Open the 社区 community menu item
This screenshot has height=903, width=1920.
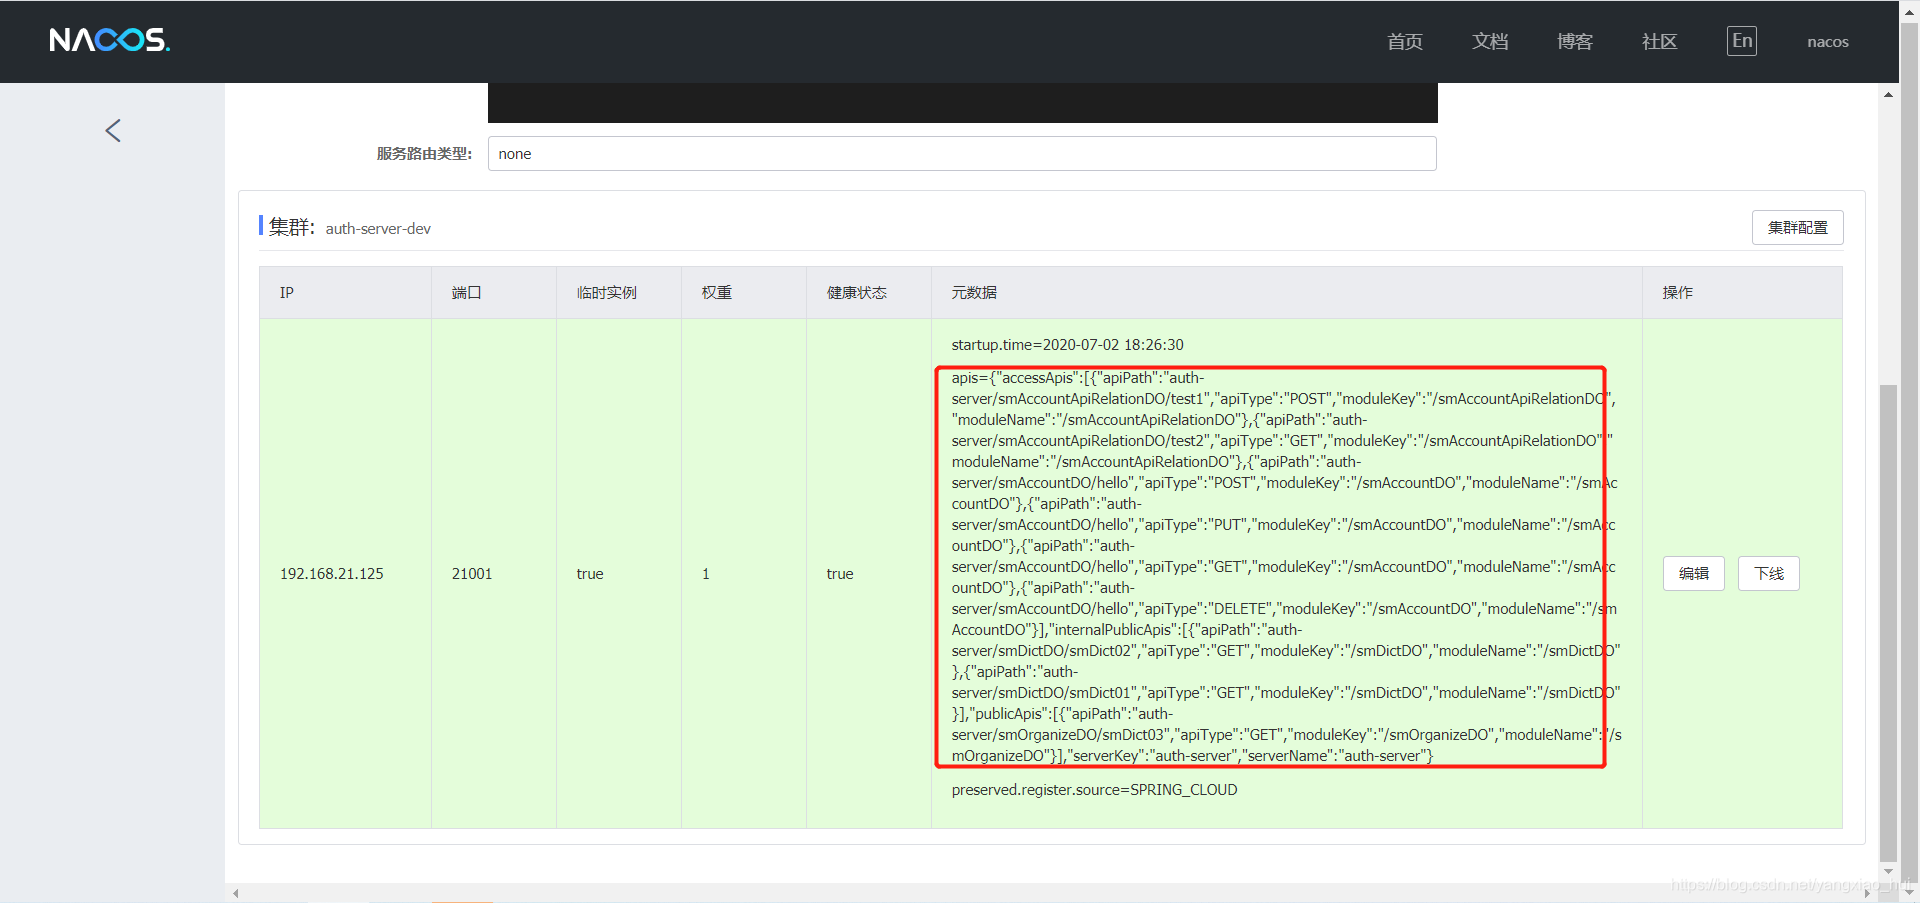1660,41
